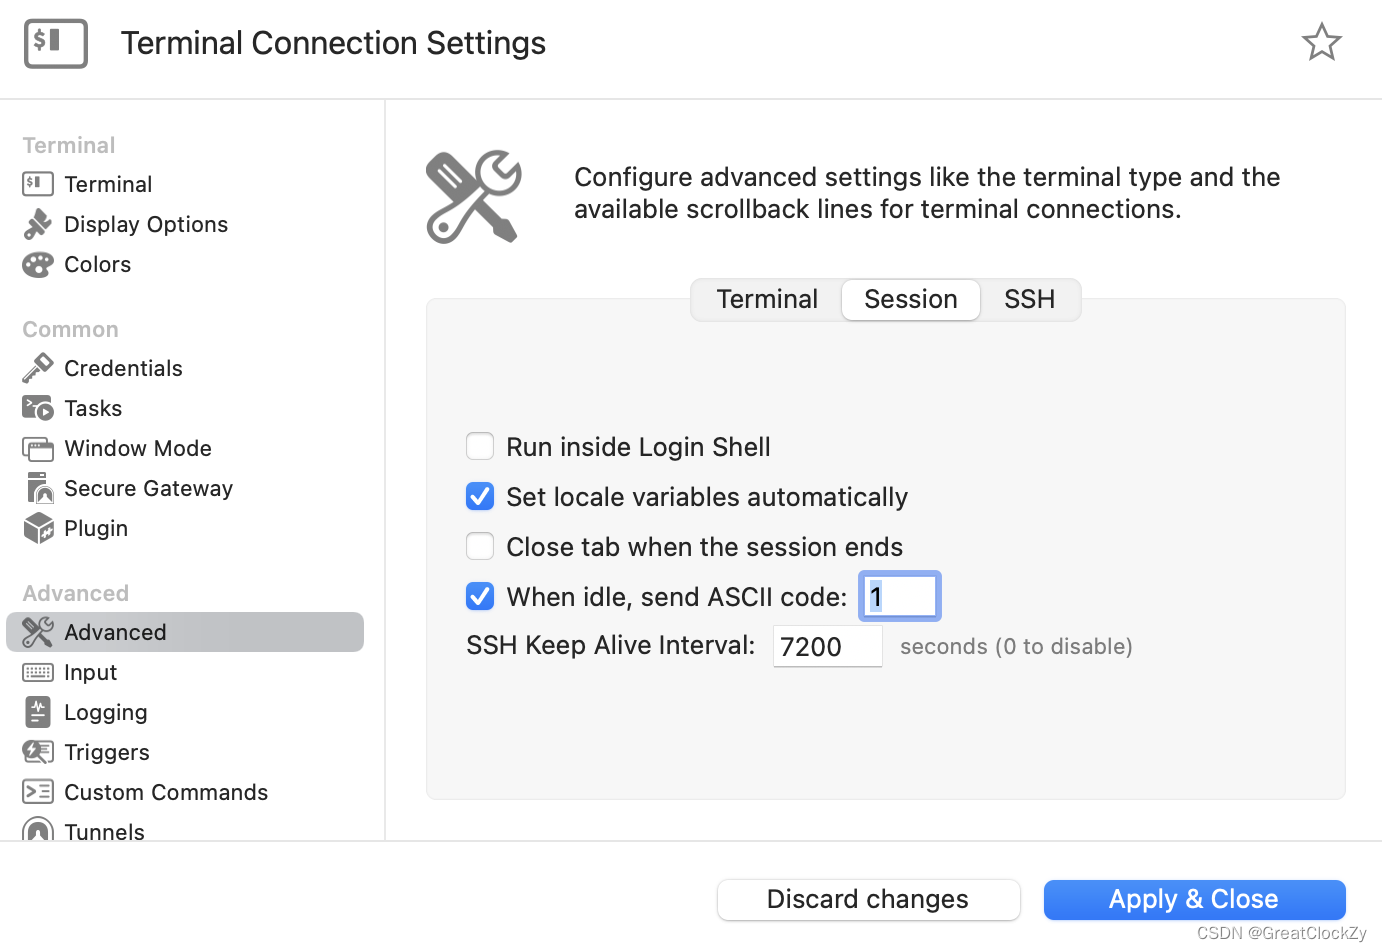The width and height of the screenshot is (1382, 952).
Task: Click the SSH Keep Alive Interval field
Action: click(x=827, y=646)
